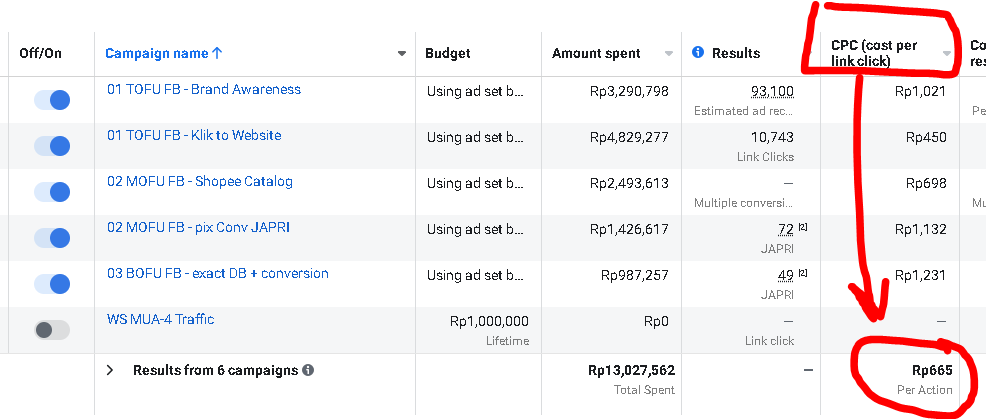Toggle off 02 MOFU FB - Shopee Catalog
Screen dimensions: 986x419
click(x=52, y=192)
